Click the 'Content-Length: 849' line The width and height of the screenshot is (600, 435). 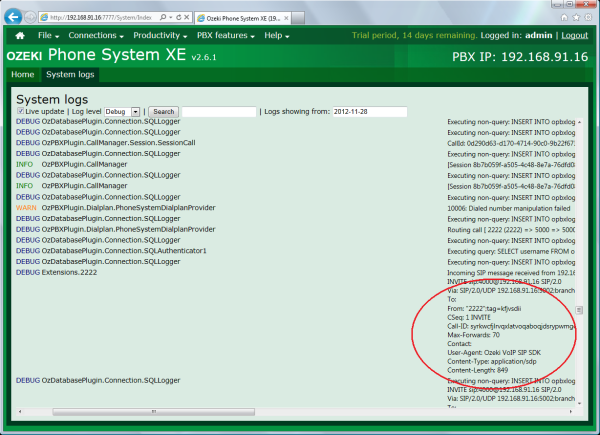tap(478, 370)
